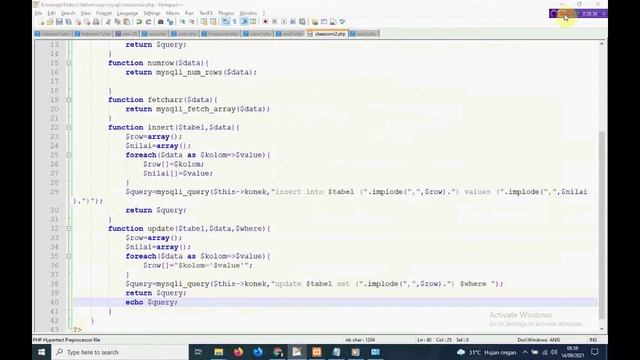Click the Cut scissors icon
This screenshot has width=640, height=360.
108,22
